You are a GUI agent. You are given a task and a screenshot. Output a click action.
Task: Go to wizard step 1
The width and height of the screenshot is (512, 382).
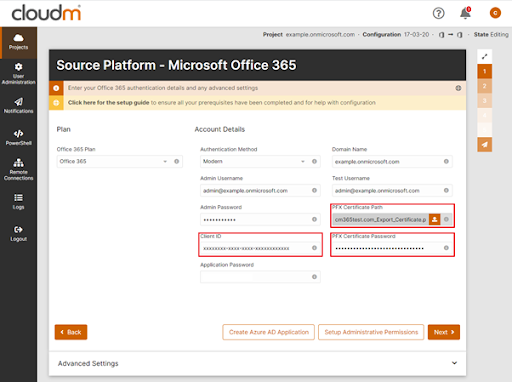point(484,71)
